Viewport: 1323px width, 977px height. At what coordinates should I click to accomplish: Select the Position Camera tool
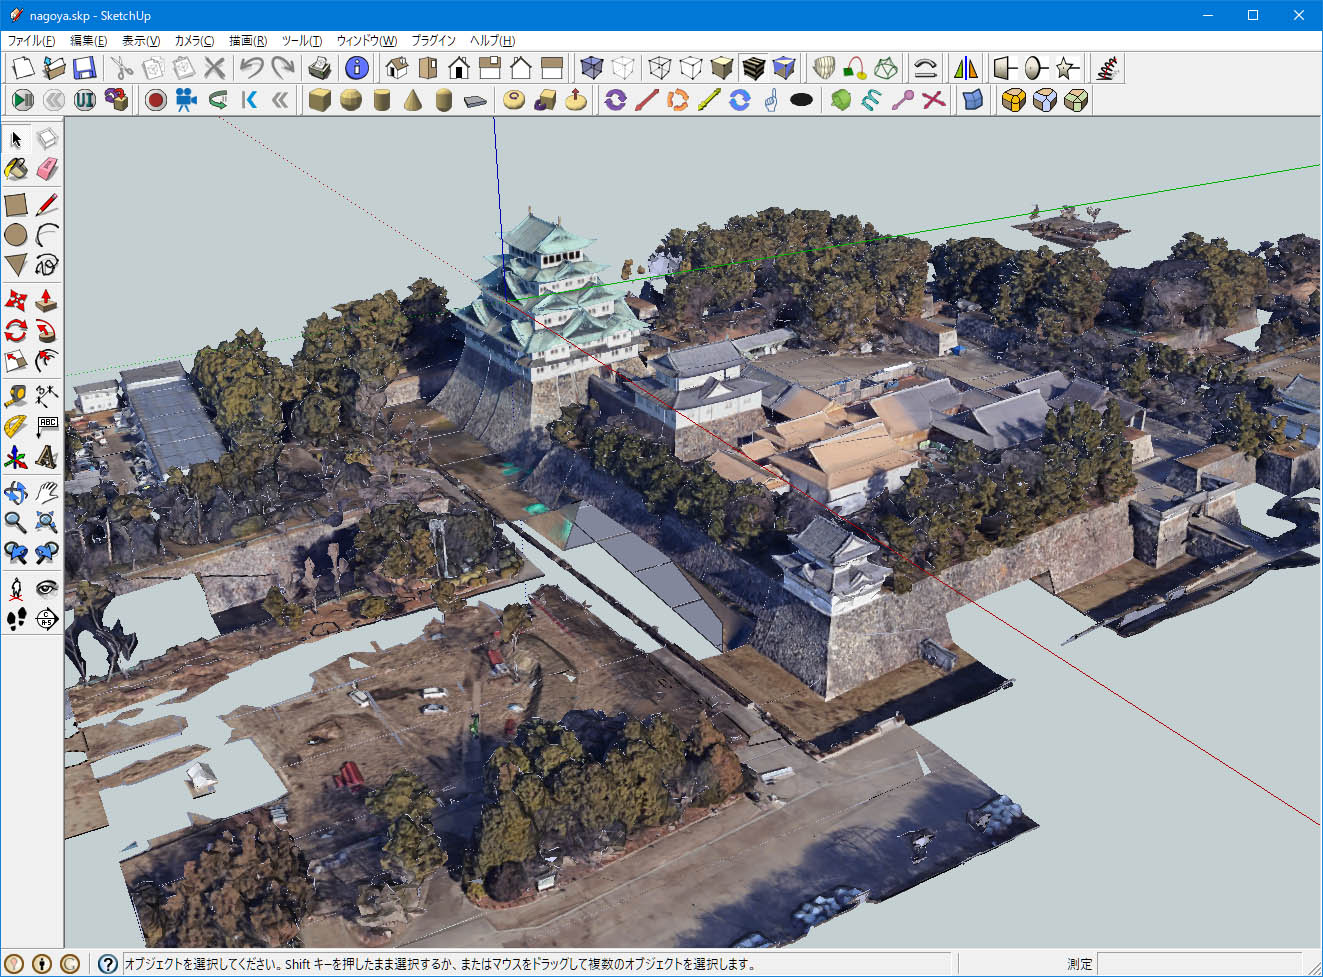[16, 588]
